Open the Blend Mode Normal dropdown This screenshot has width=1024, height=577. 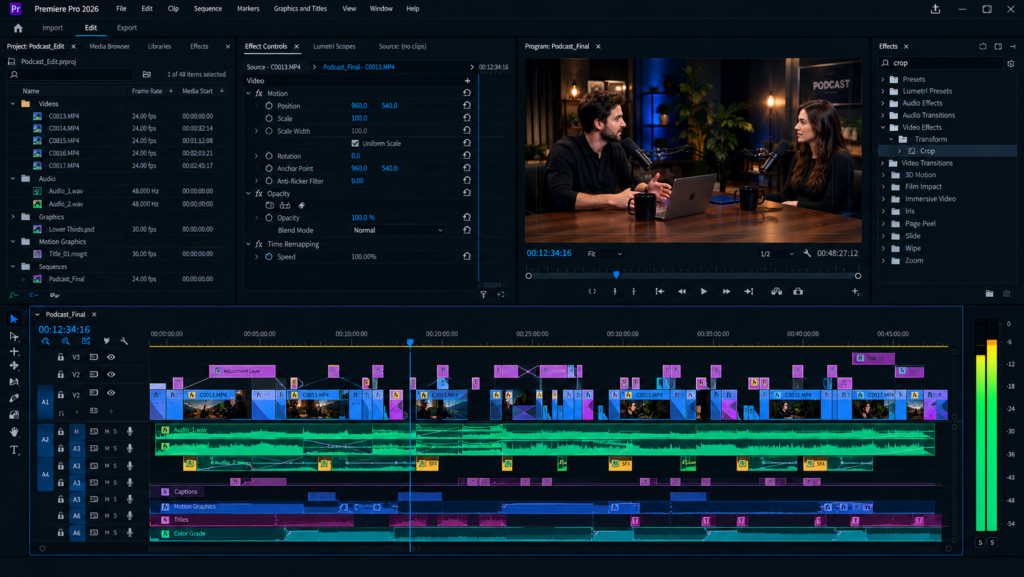(398, 230)
